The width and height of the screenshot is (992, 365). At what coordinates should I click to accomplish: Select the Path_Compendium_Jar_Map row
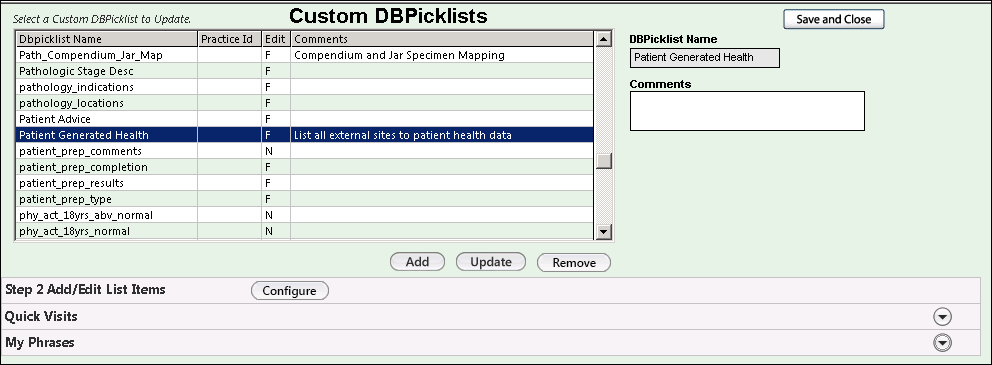pos(304,55)
